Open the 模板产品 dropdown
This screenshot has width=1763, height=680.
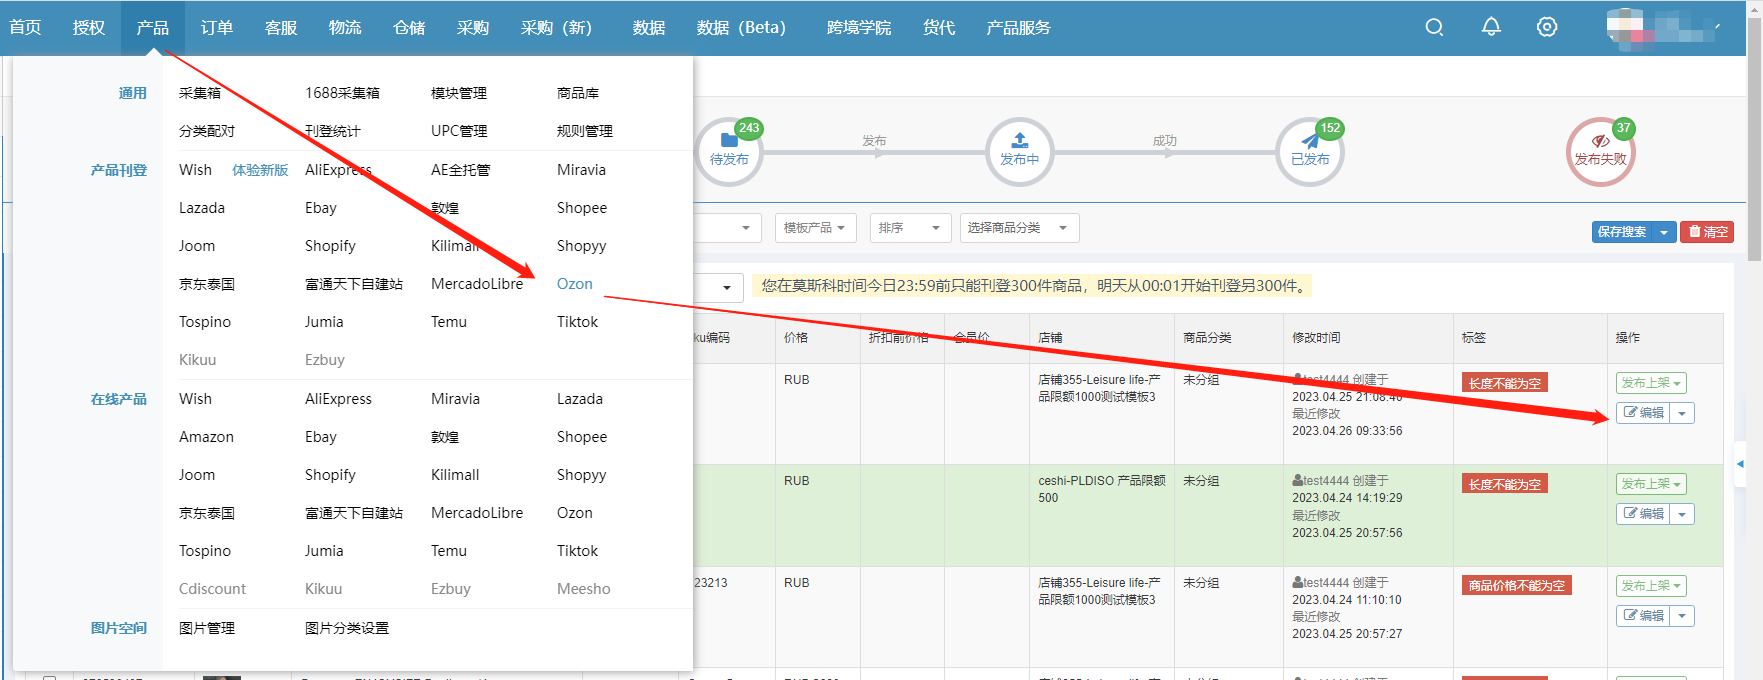pyautogui.click(x=814, y=228)
